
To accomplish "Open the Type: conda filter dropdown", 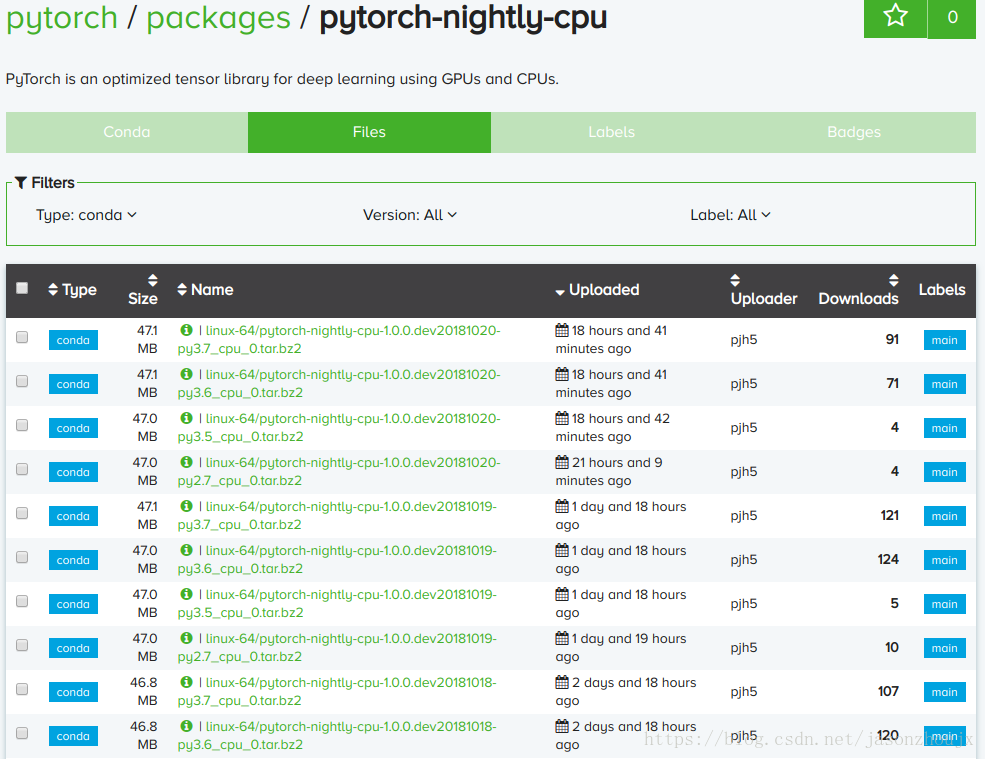I will click(x=86, y=215).
